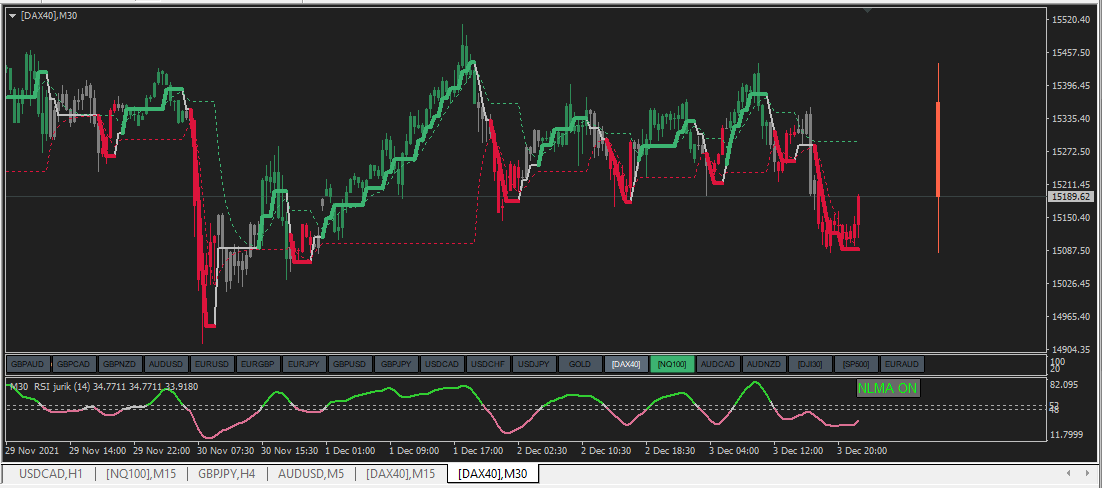Click the EURAUD symbol button
1102x488 pixels.
coord(902,364)
